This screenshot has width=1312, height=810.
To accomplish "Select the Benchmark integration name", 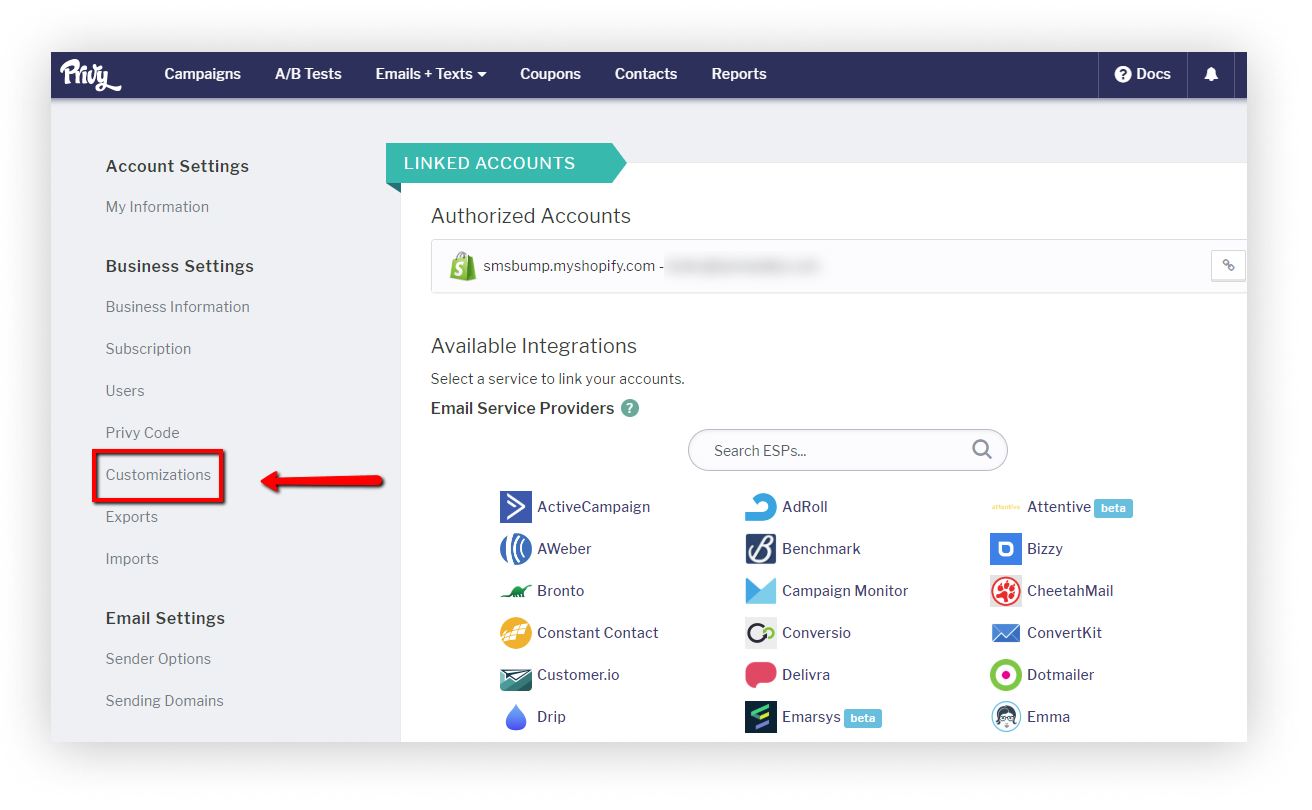I will (821, 549).
